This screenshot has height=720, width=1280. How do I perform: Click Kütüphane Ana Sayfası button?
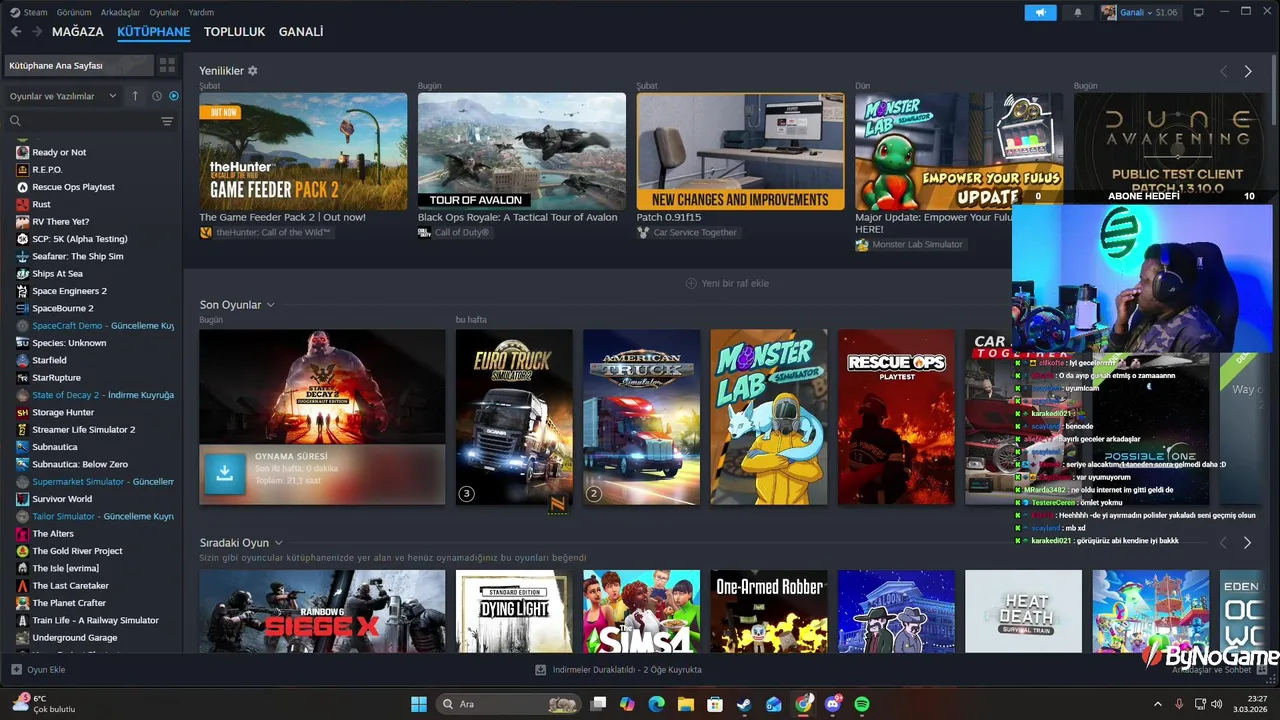(x=78, y=65)
